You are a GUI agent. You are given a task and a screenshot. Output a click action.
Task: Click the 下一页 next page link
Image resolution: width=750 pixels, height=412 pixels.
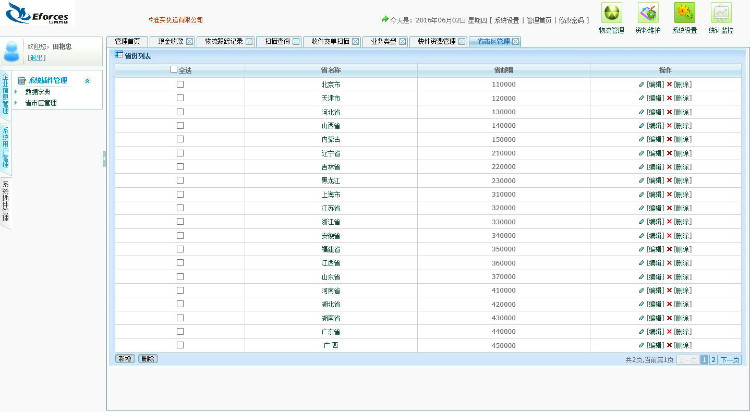tap(730, 358)
